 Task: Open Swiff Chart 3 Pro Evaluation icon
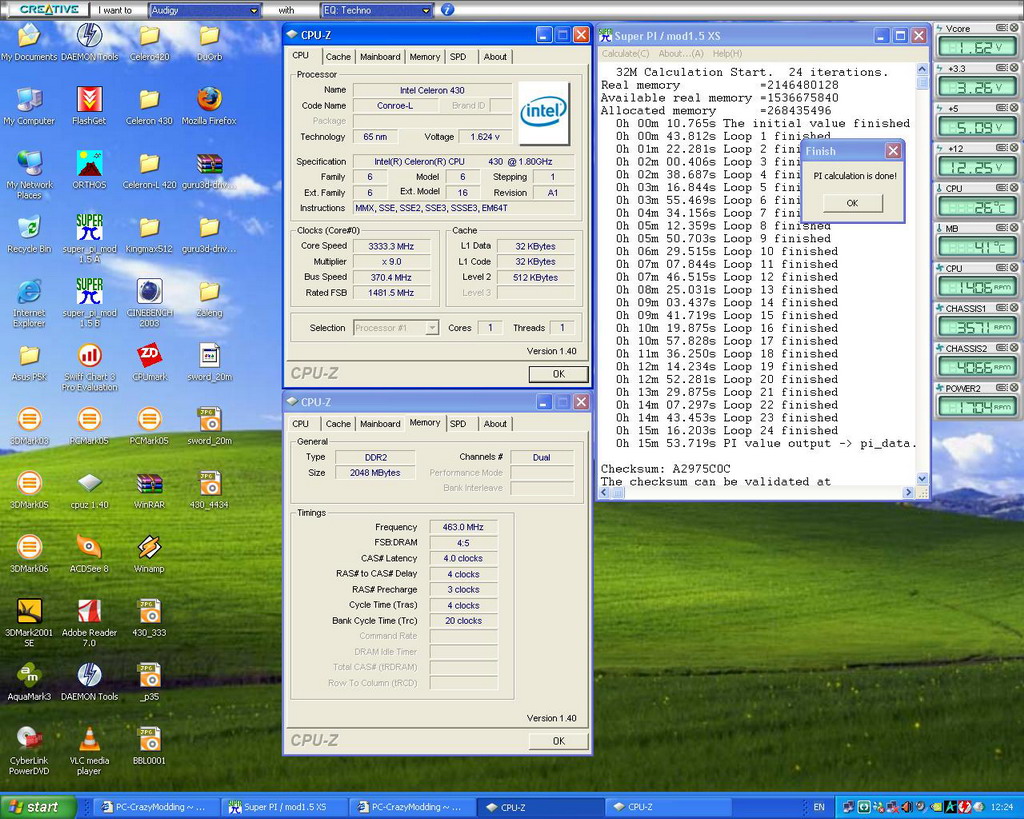pos(89,366)
